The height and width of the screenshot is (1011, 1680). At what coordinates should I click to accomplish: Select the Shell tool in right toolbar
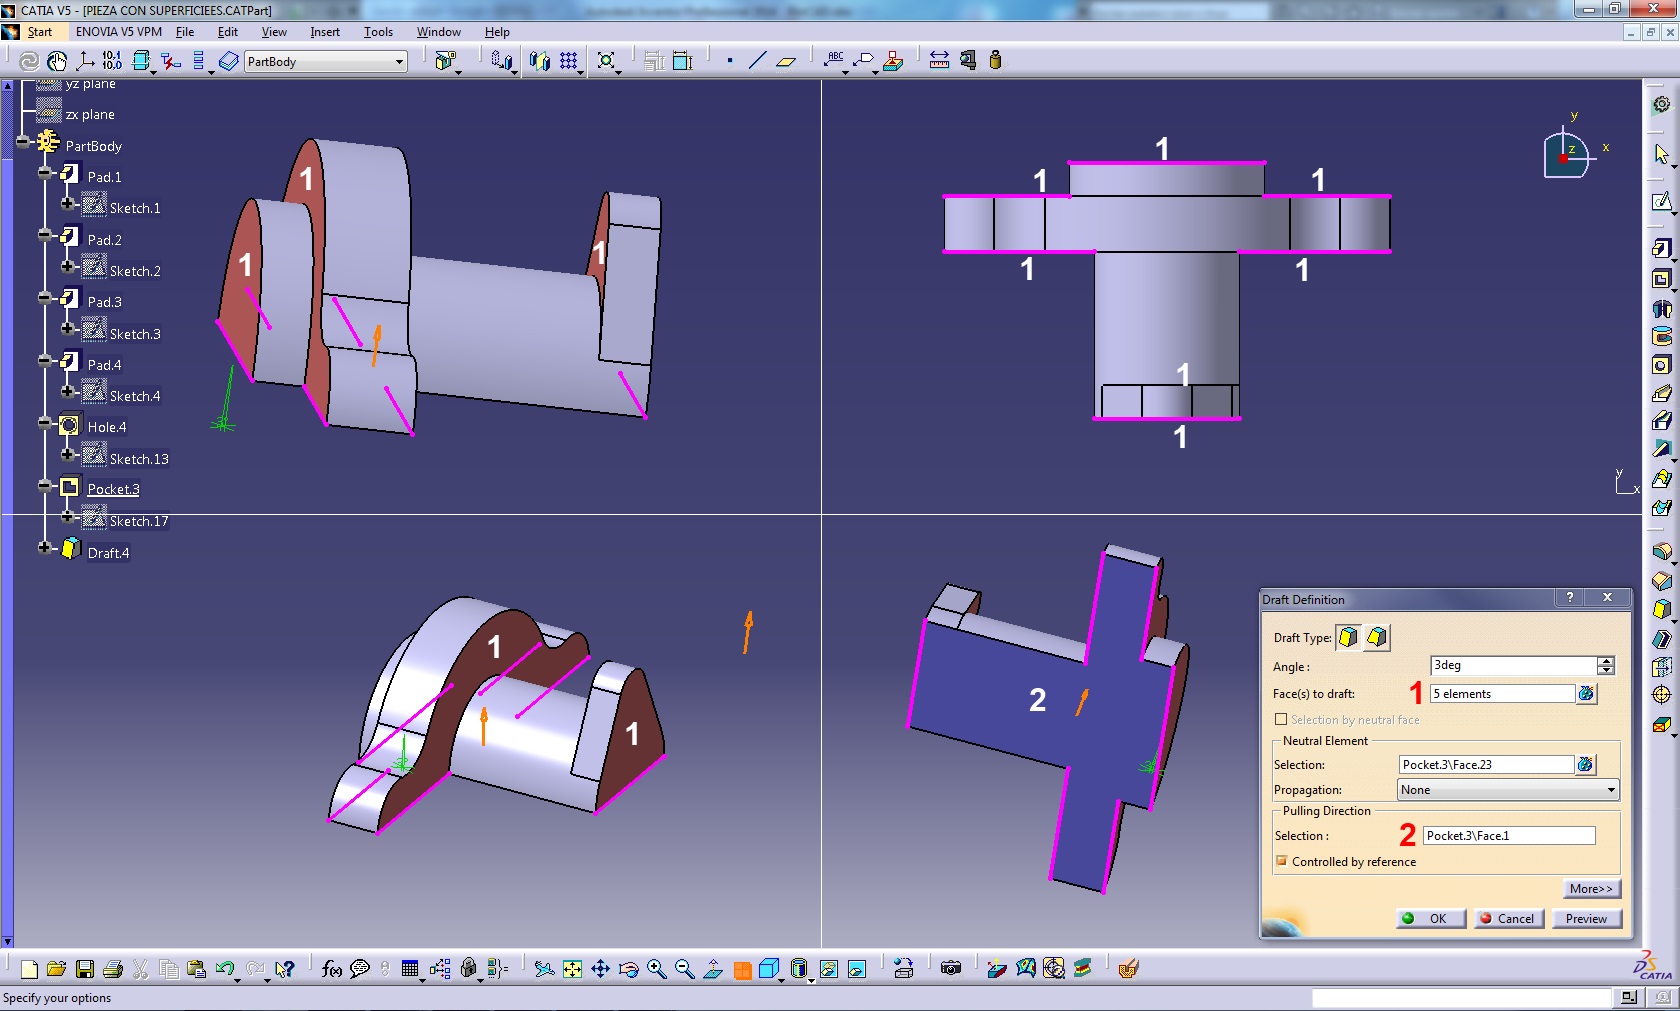1661,638
